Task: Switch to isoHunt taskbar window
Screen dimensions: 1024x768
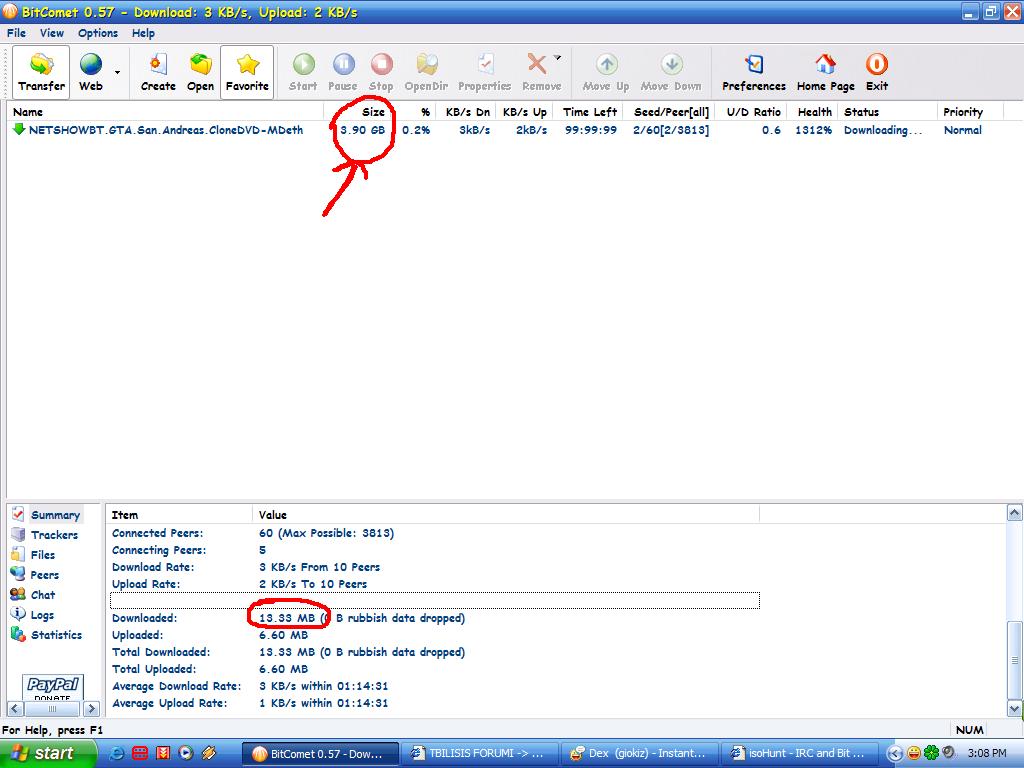Action: (799, 753)
